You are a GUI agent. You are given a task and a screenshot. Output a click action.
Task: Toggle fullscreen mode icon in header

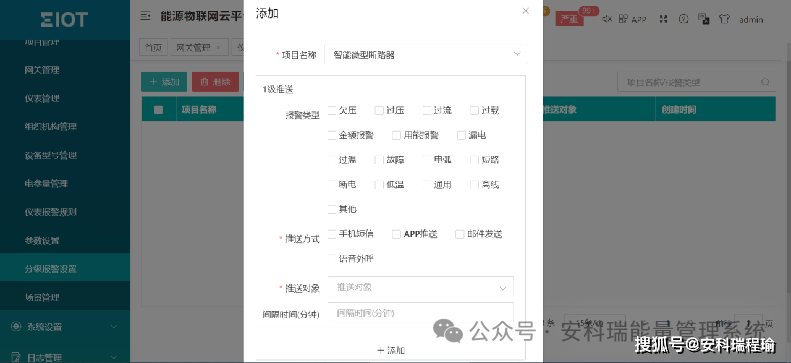[x=663, y=19]
